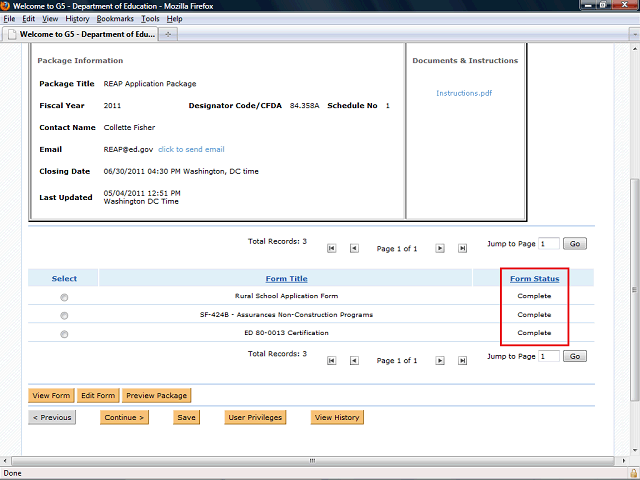Open the Edit menu
Viewport: 640px width, 480px height.
(29, 19)
